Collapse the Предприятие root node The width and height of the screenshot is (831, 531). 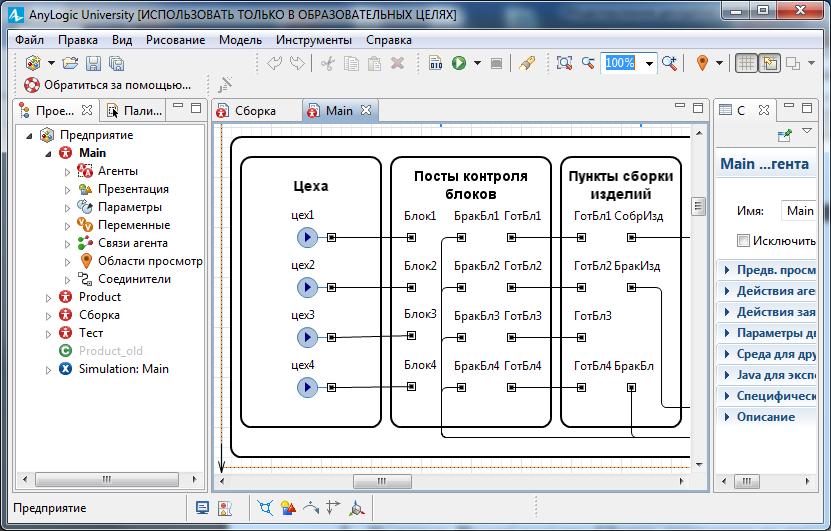[30, 136]
